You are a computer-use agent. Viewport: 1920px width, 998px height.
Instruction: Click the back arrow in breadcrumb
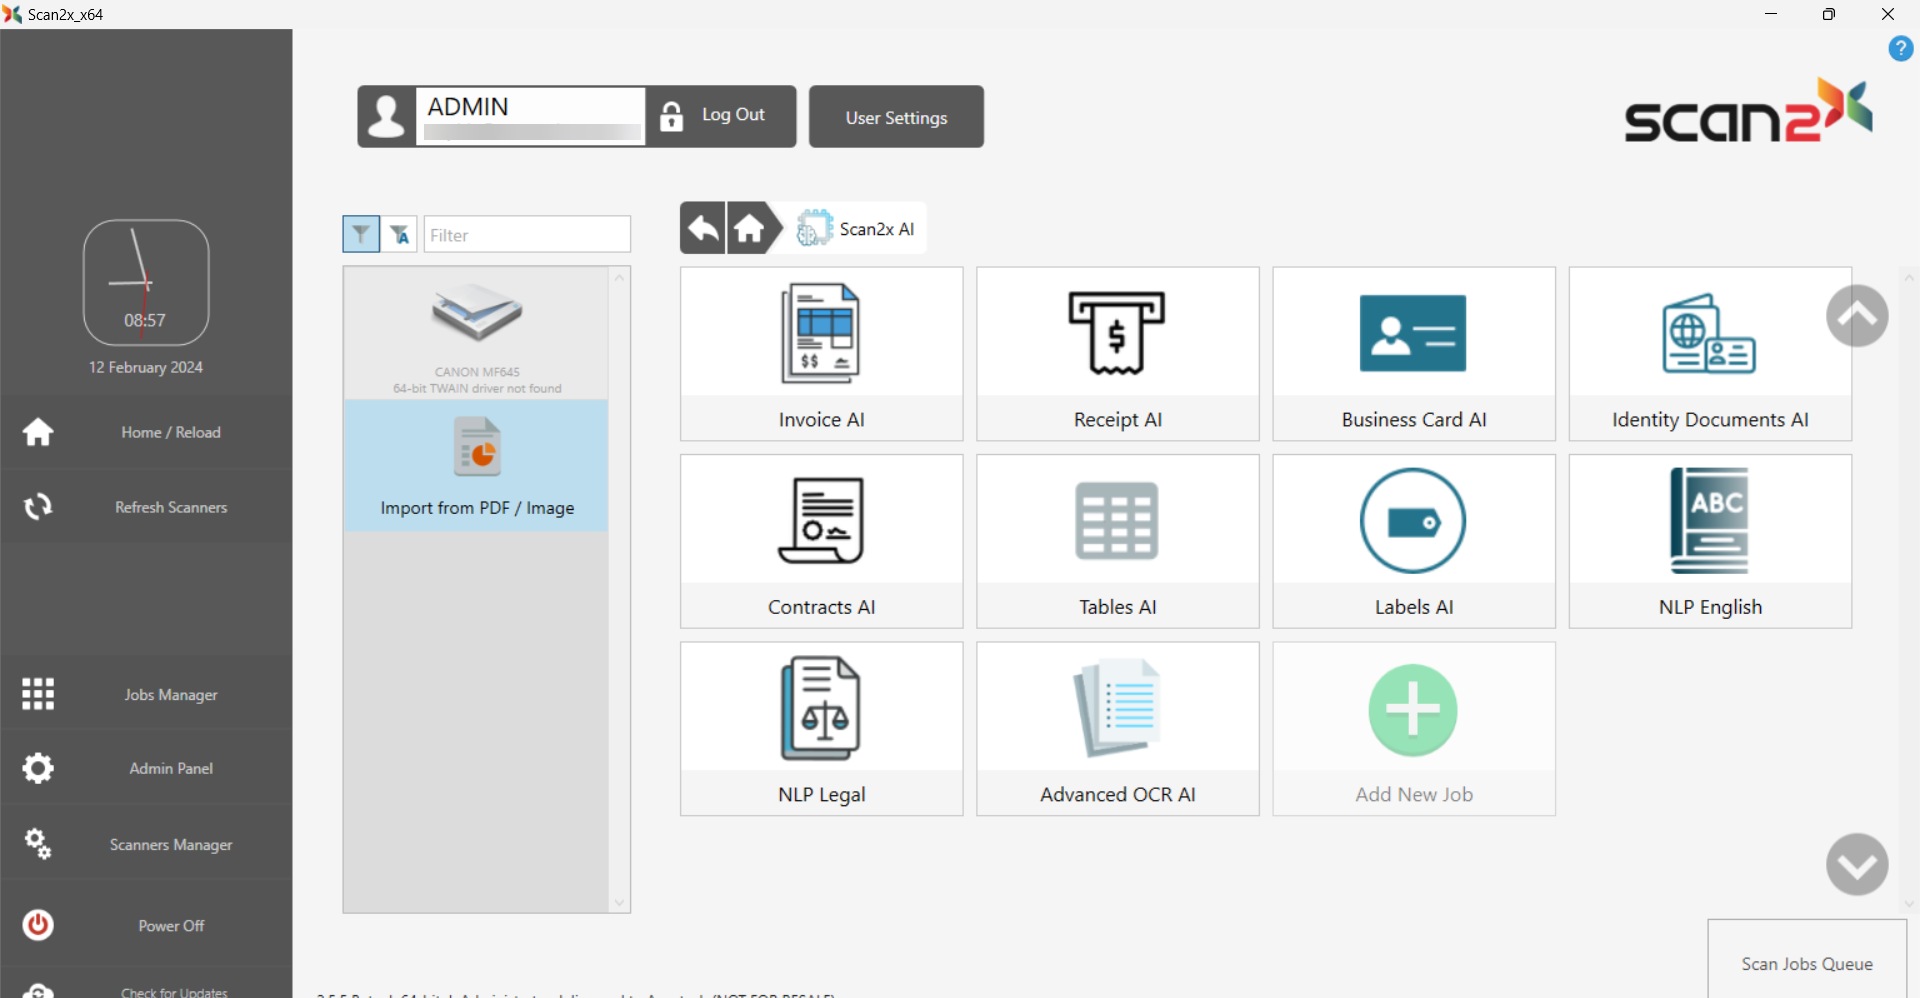(x=703, y=228)
